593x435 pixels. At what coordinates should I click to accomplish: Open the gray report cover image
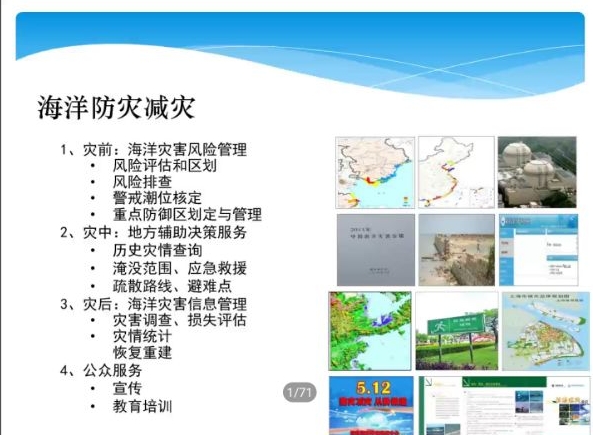click(x=376, y=250)
